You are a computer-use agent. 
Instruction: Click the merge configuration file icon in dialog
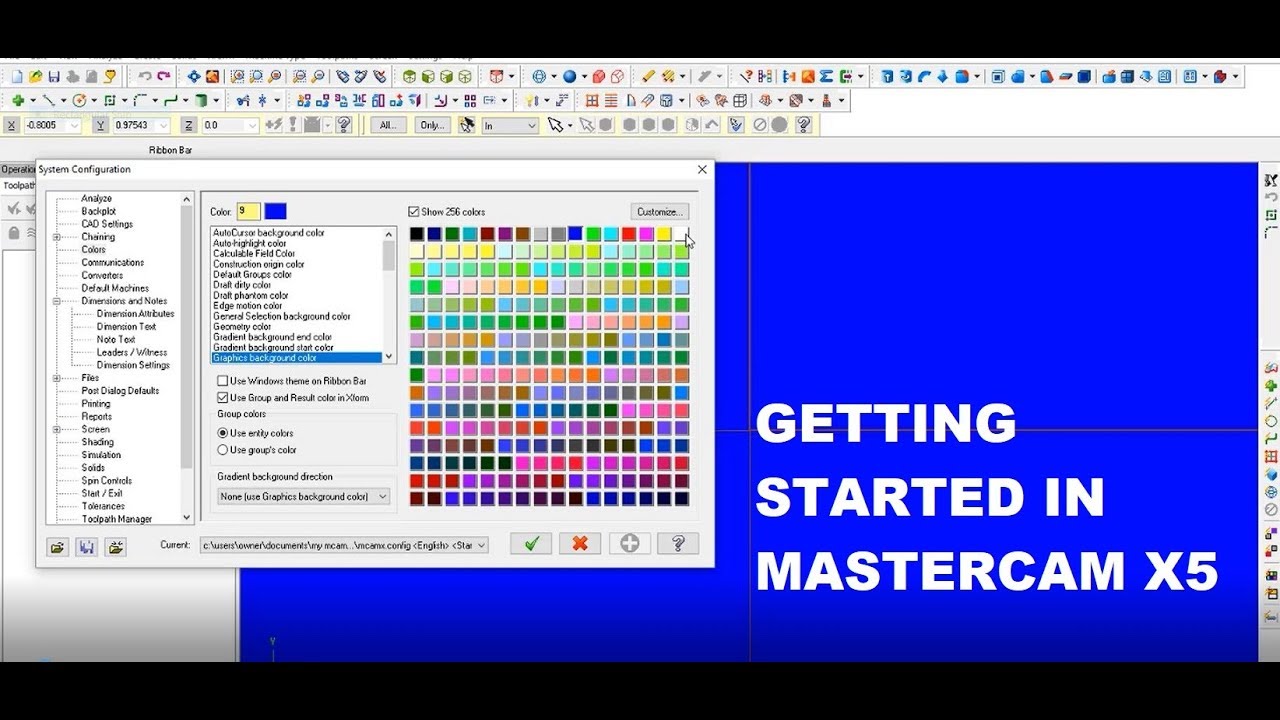tap(116, 547)
